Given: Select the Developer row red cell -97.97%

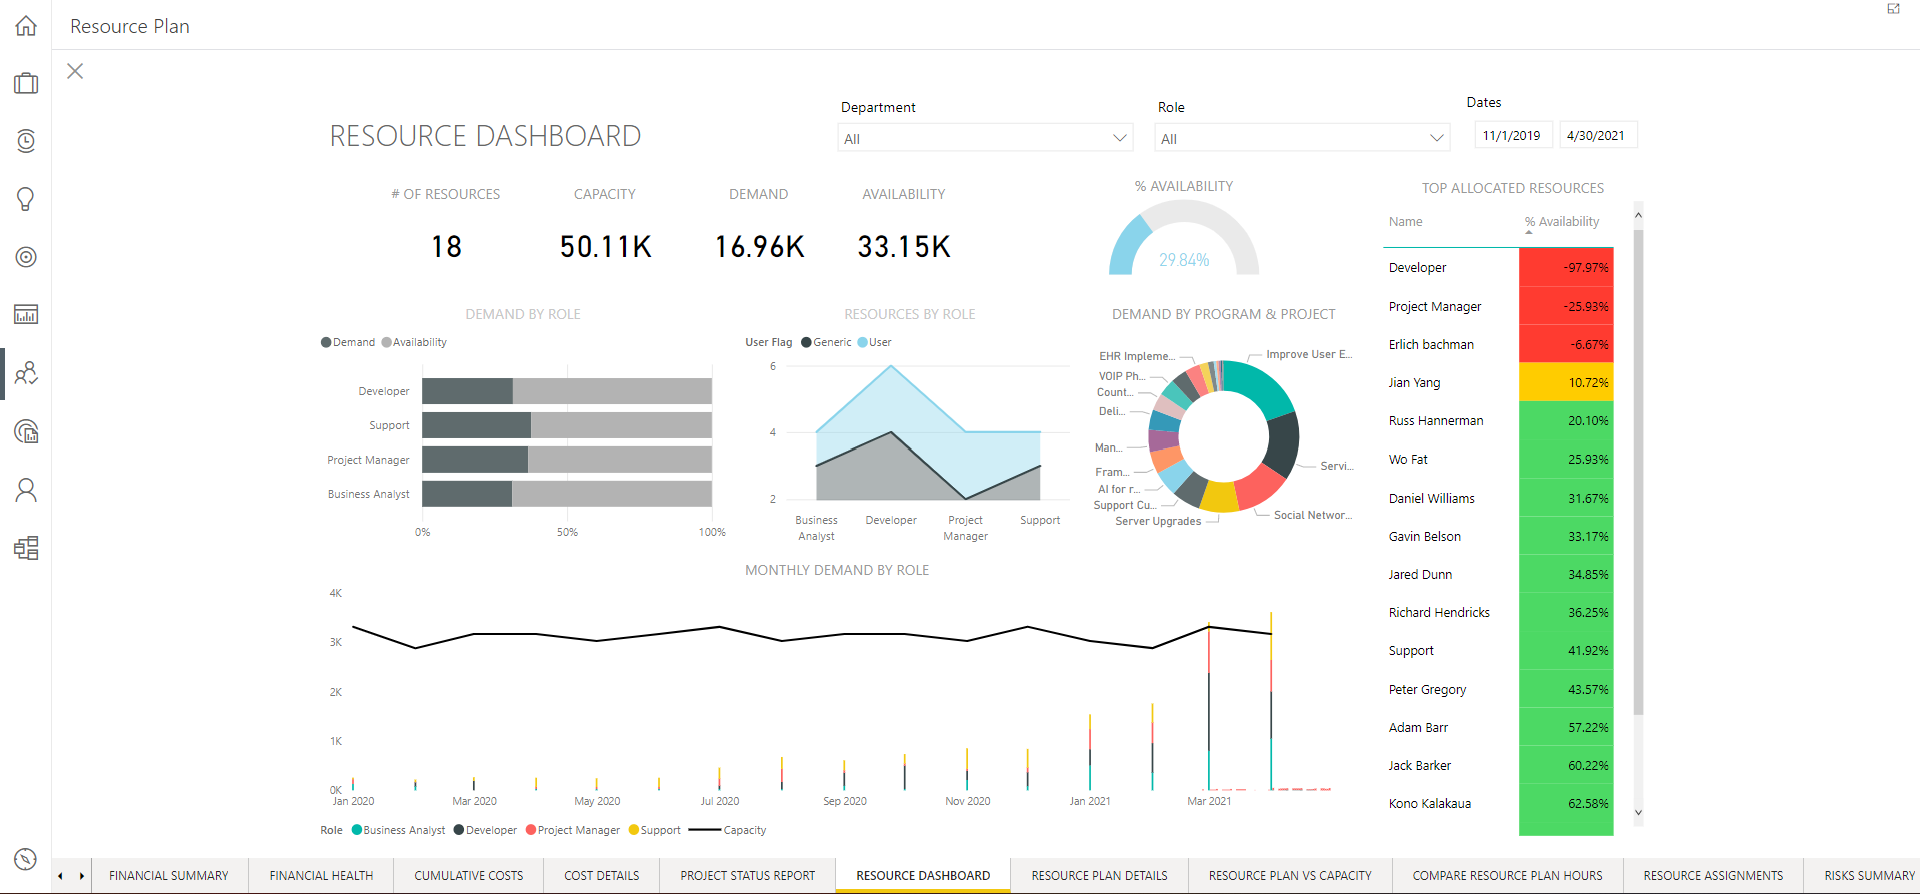Looking at the screenshot, I should (1566, 267).
